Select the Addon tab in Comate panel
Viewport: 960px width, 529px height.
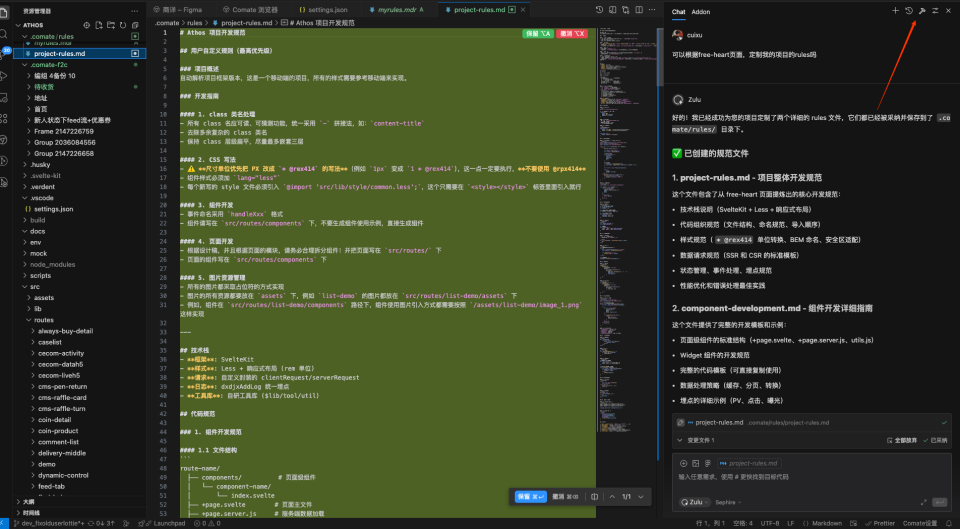(x=700, y=12)
